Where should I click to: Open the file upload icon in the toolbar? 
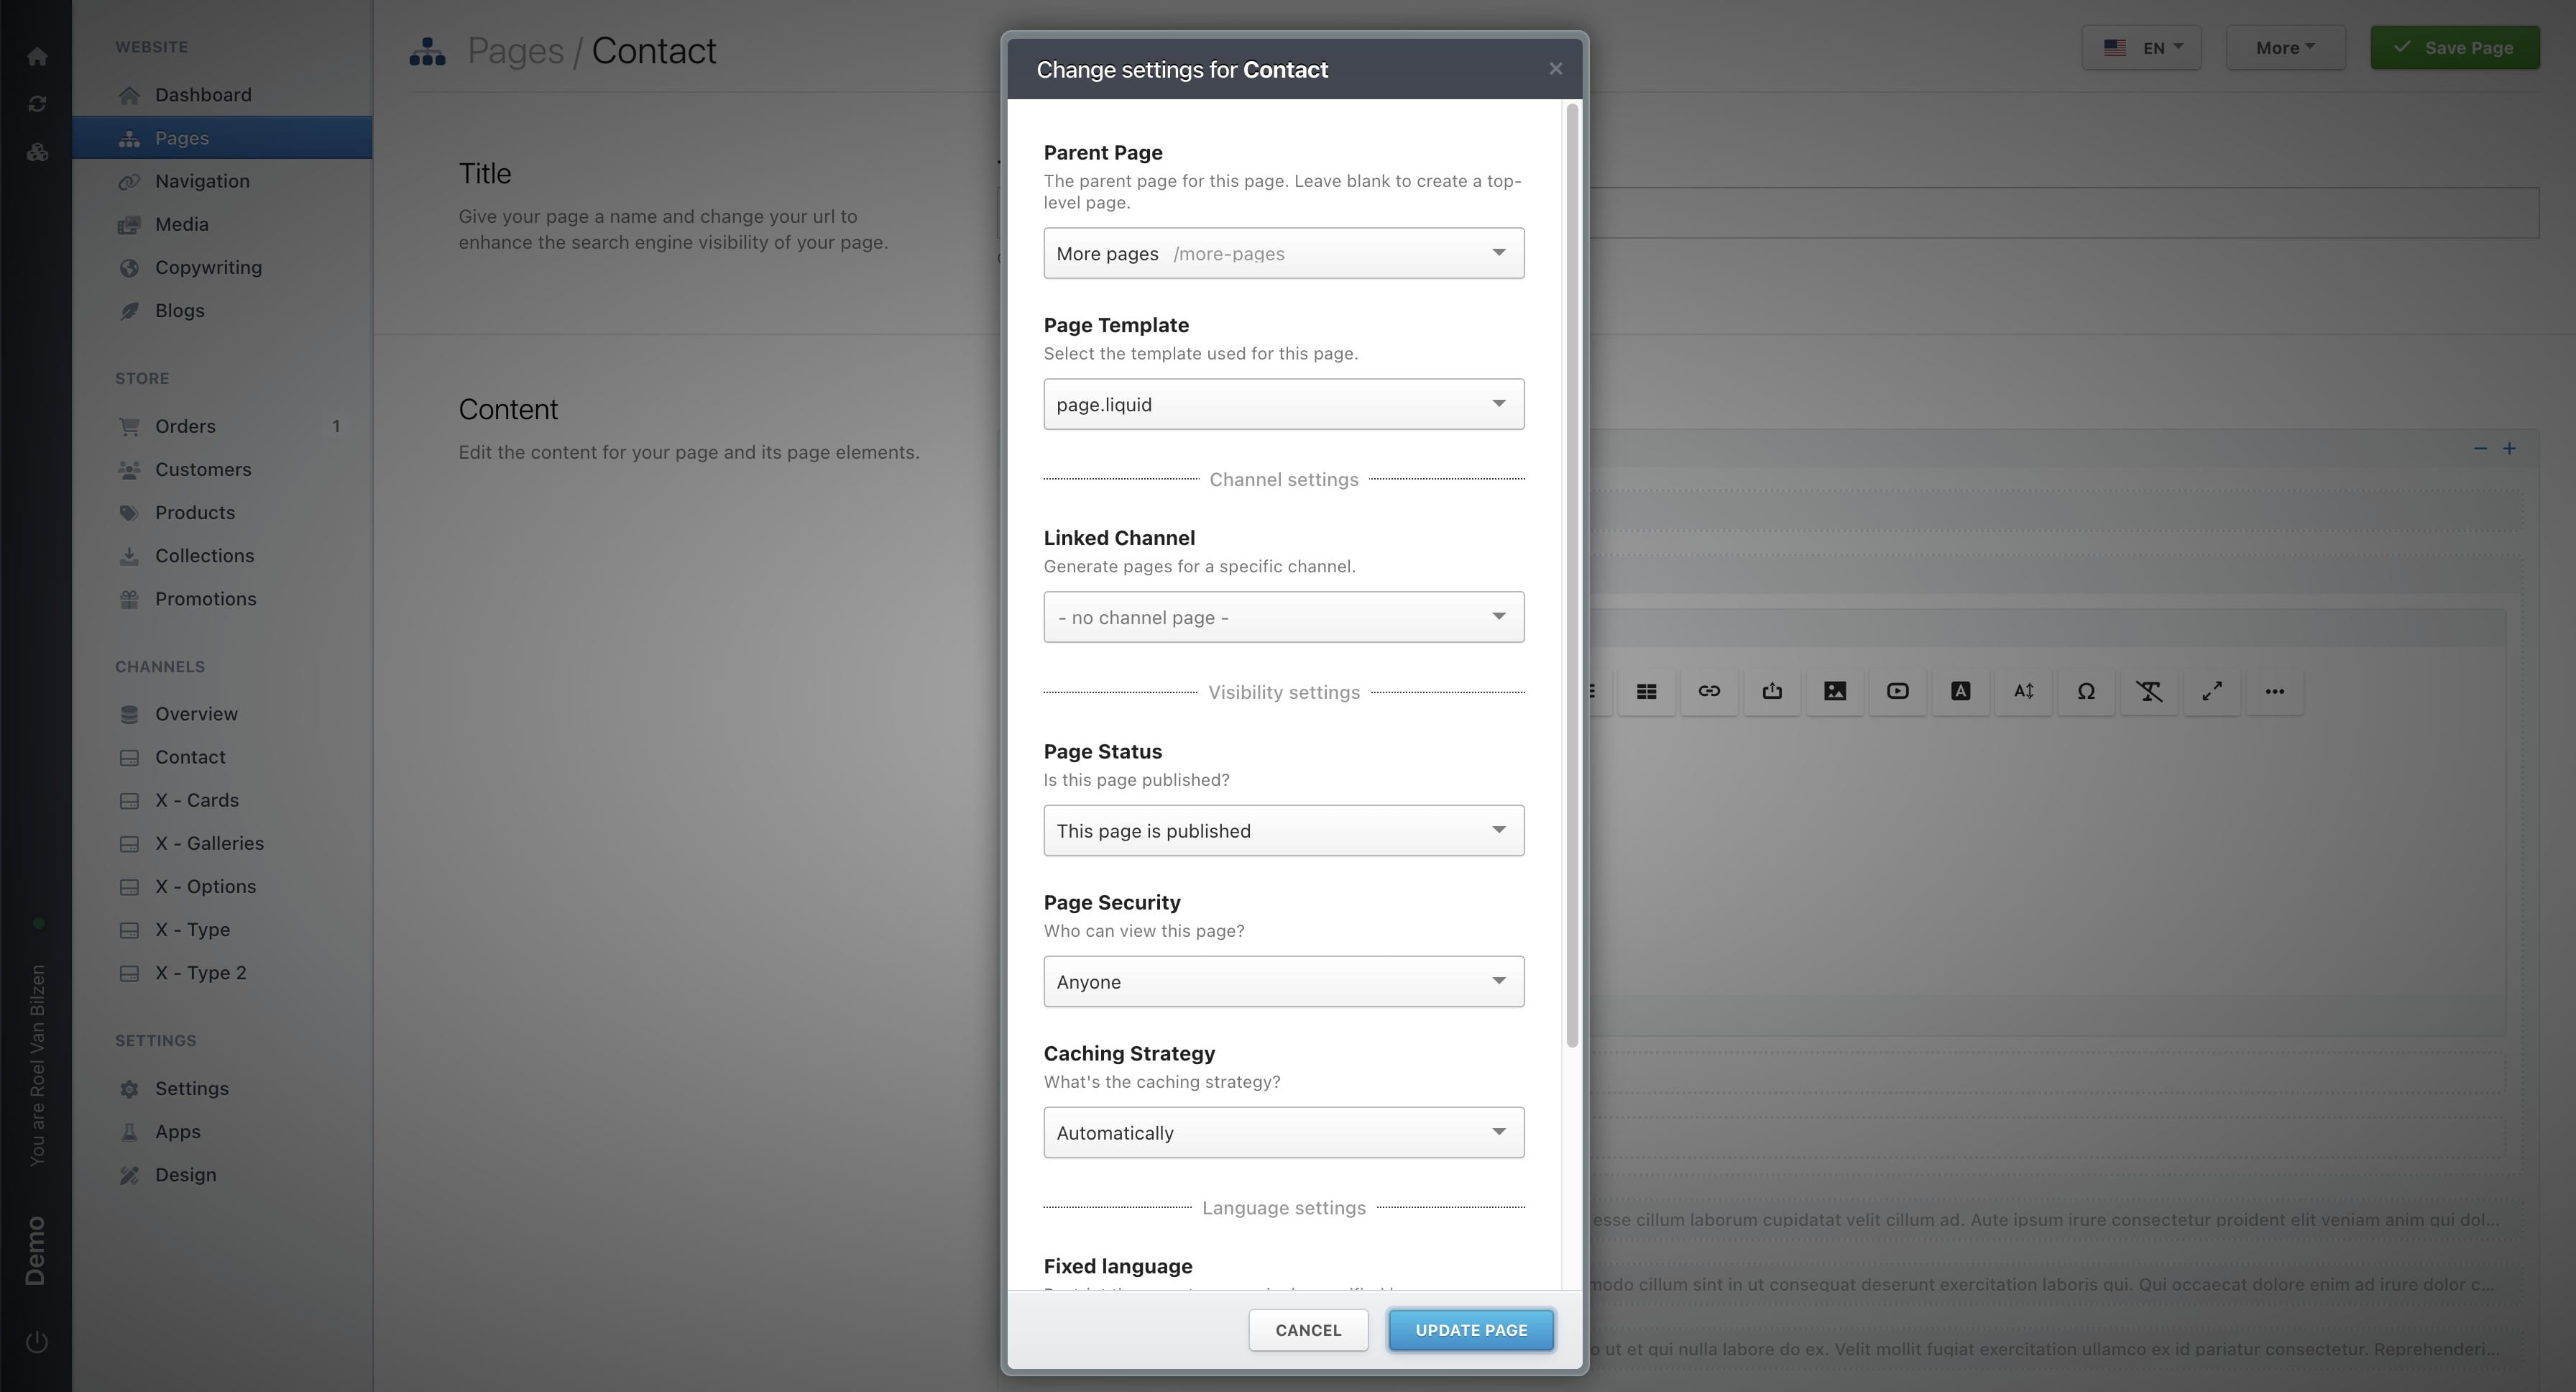coord(1772,691)
